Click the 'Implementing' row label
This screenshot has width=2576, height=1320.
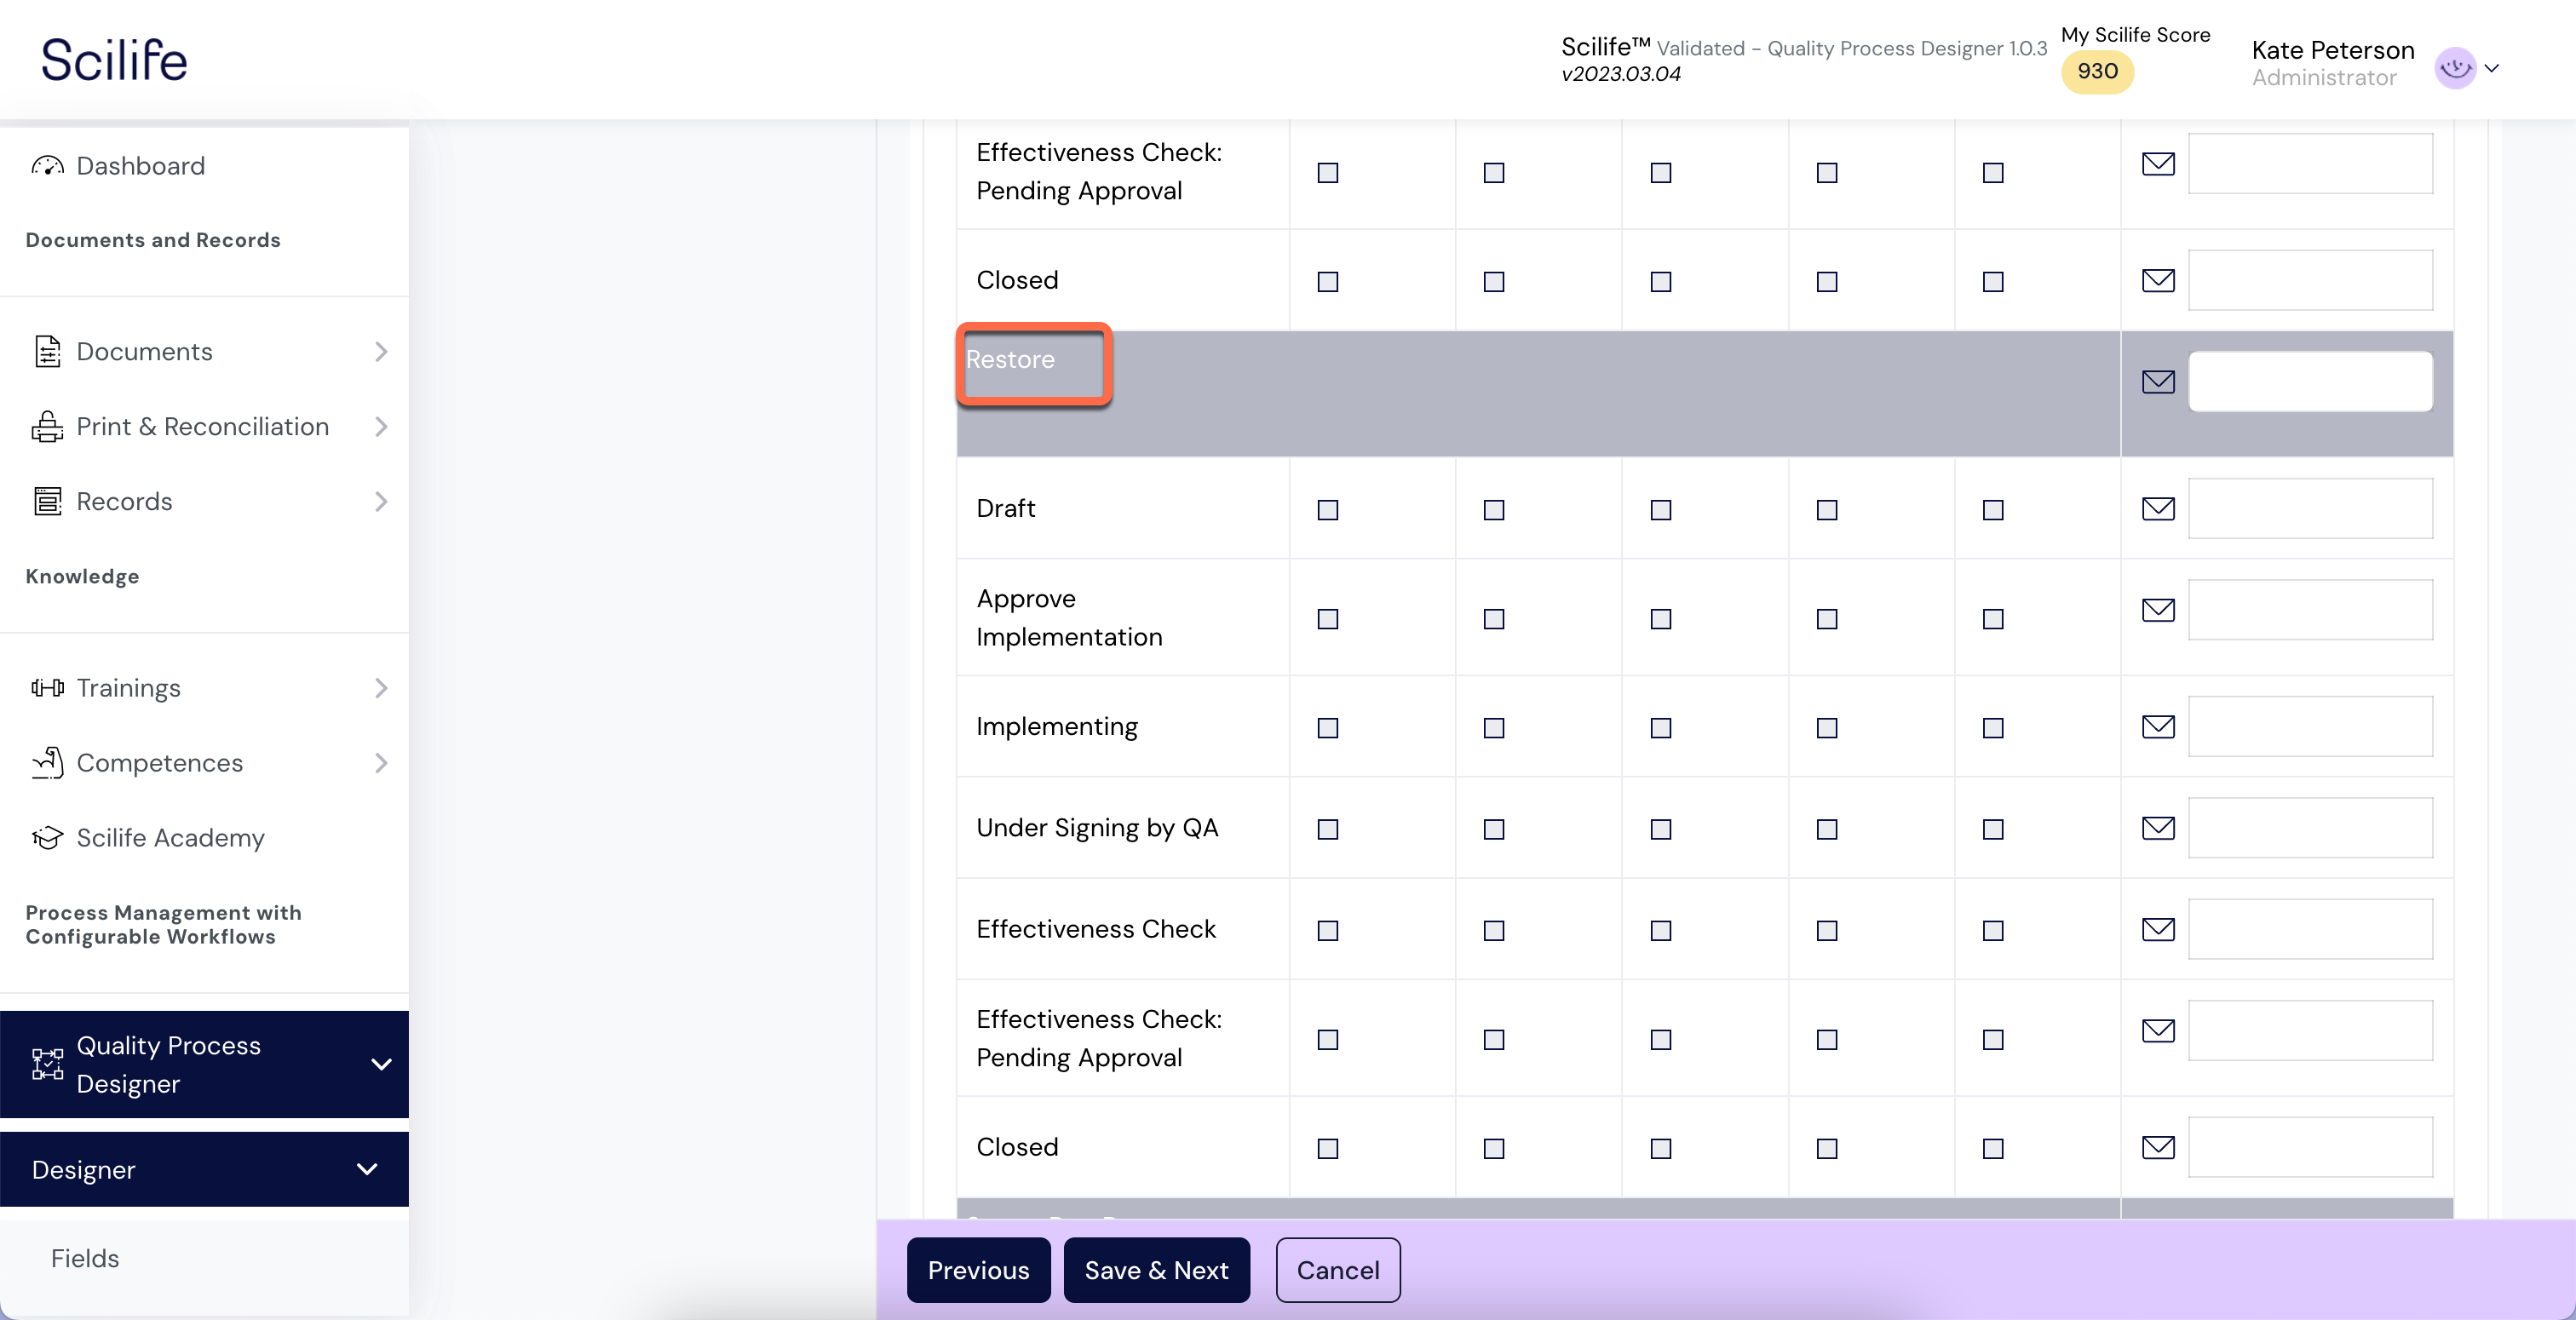pos(1056,727)
